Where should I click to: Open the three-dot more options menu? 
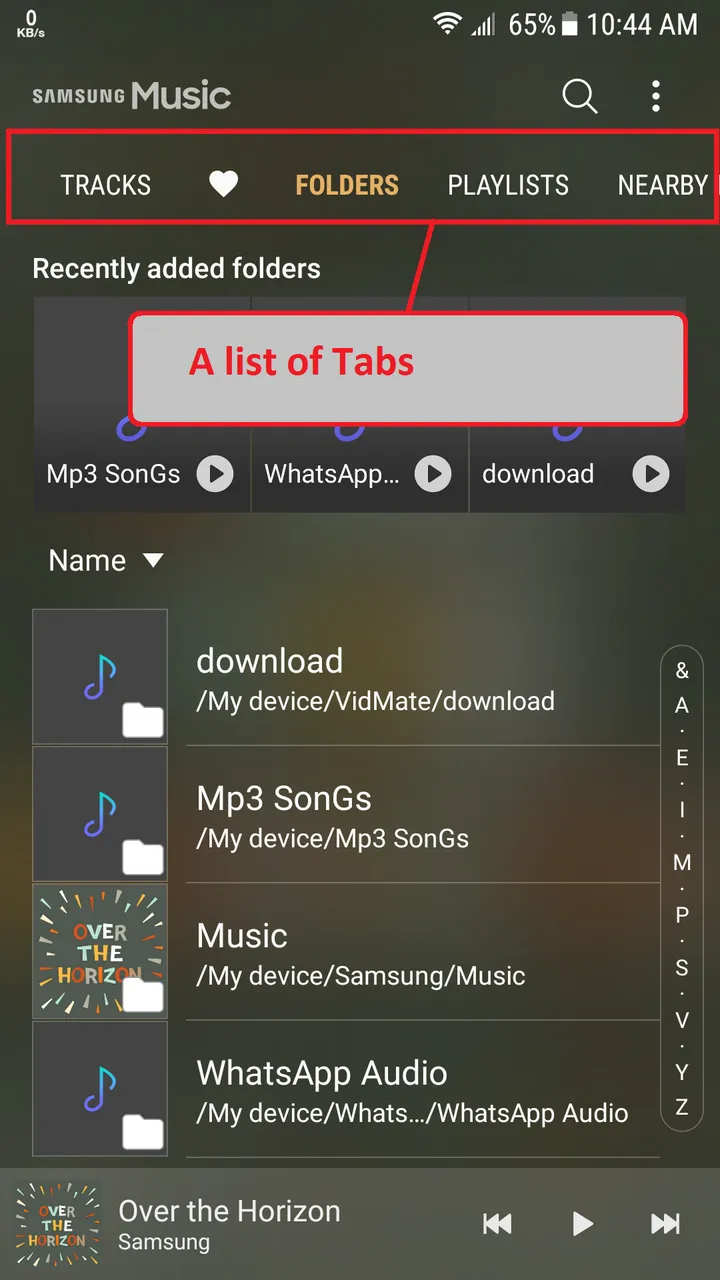[x=656, y=96]
